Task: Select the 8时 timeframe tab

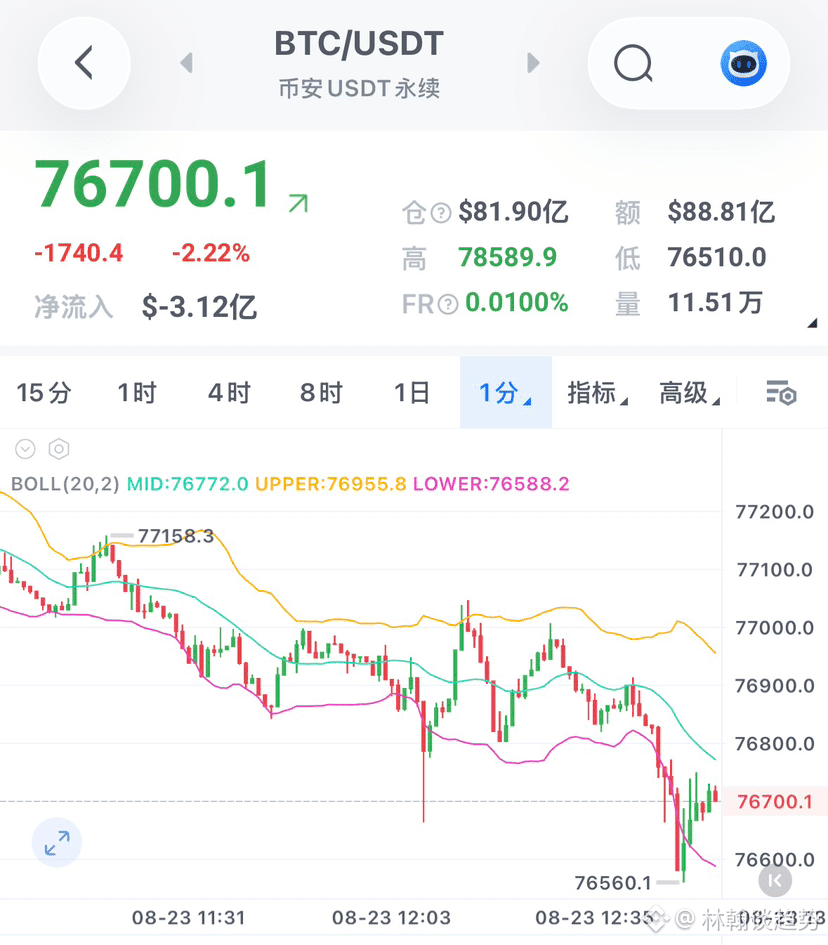Action: pos(321,393)
